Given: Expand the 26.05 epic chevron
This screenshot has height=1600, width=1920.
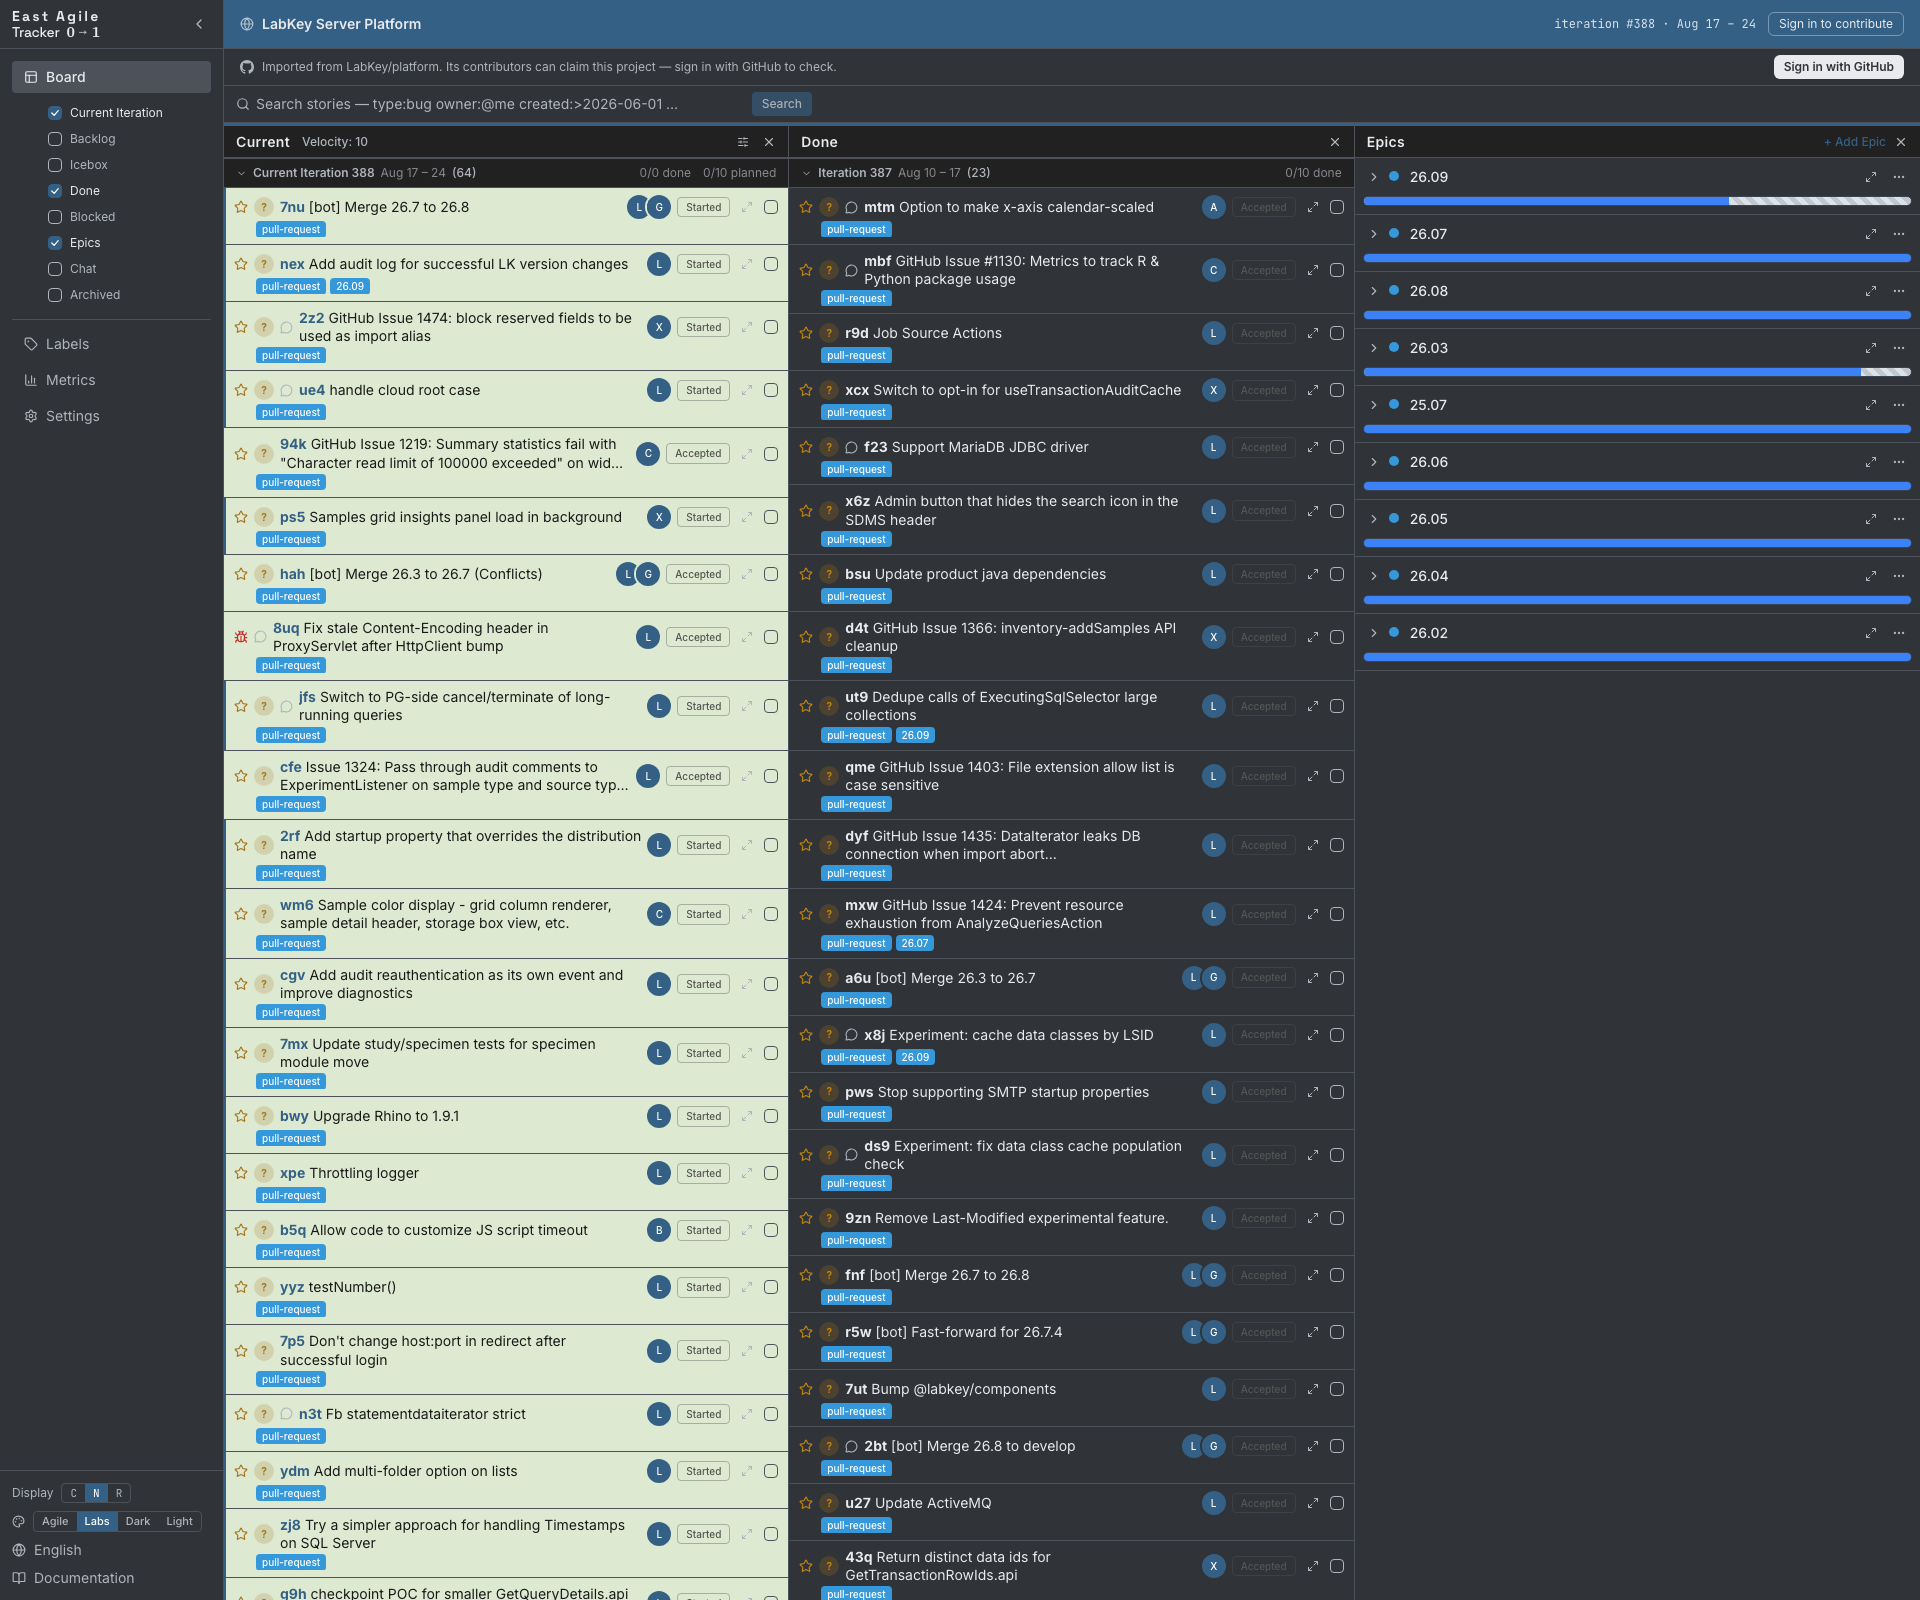Looking at the screenshot, I should pyautogui.click(x=1374, y=519).
